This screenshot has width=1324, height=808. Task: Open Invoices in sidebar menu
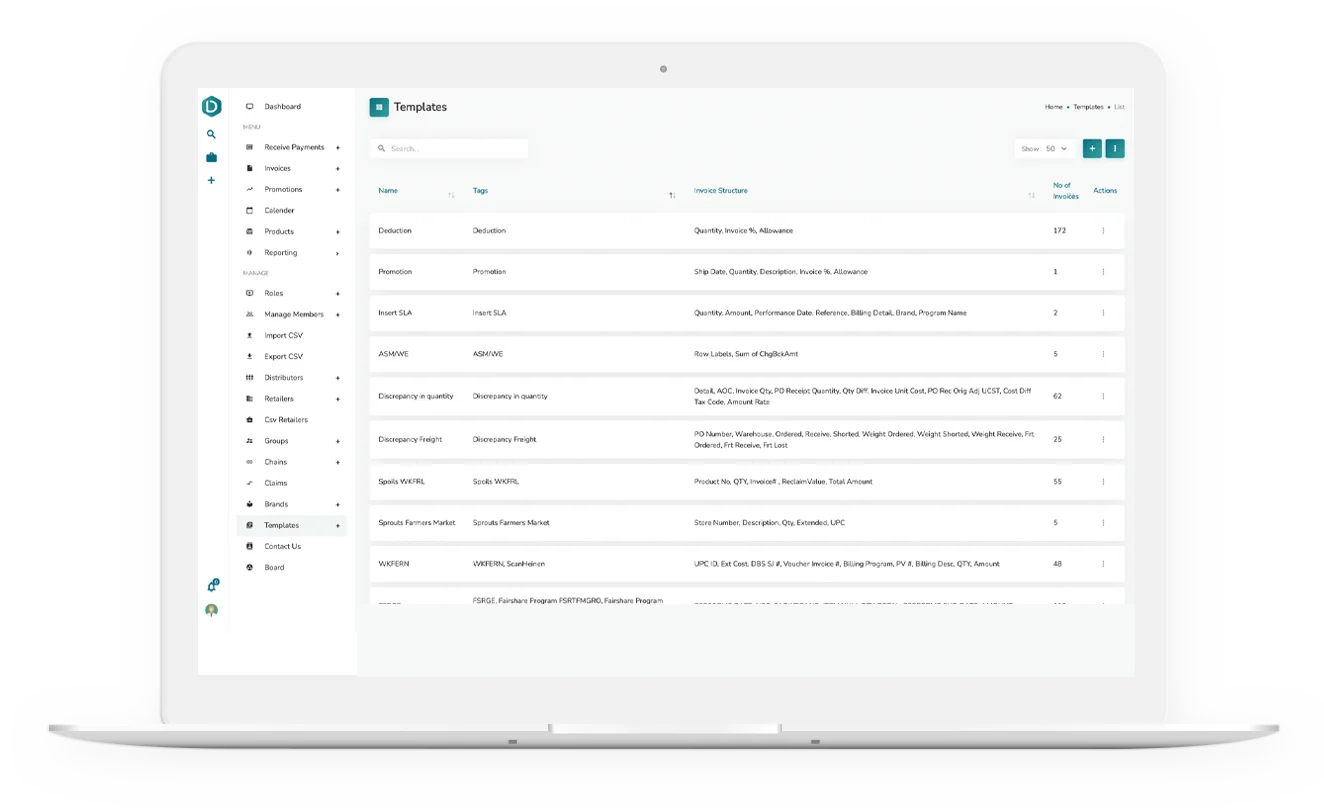pyautogui.click(x=277, y=168)
